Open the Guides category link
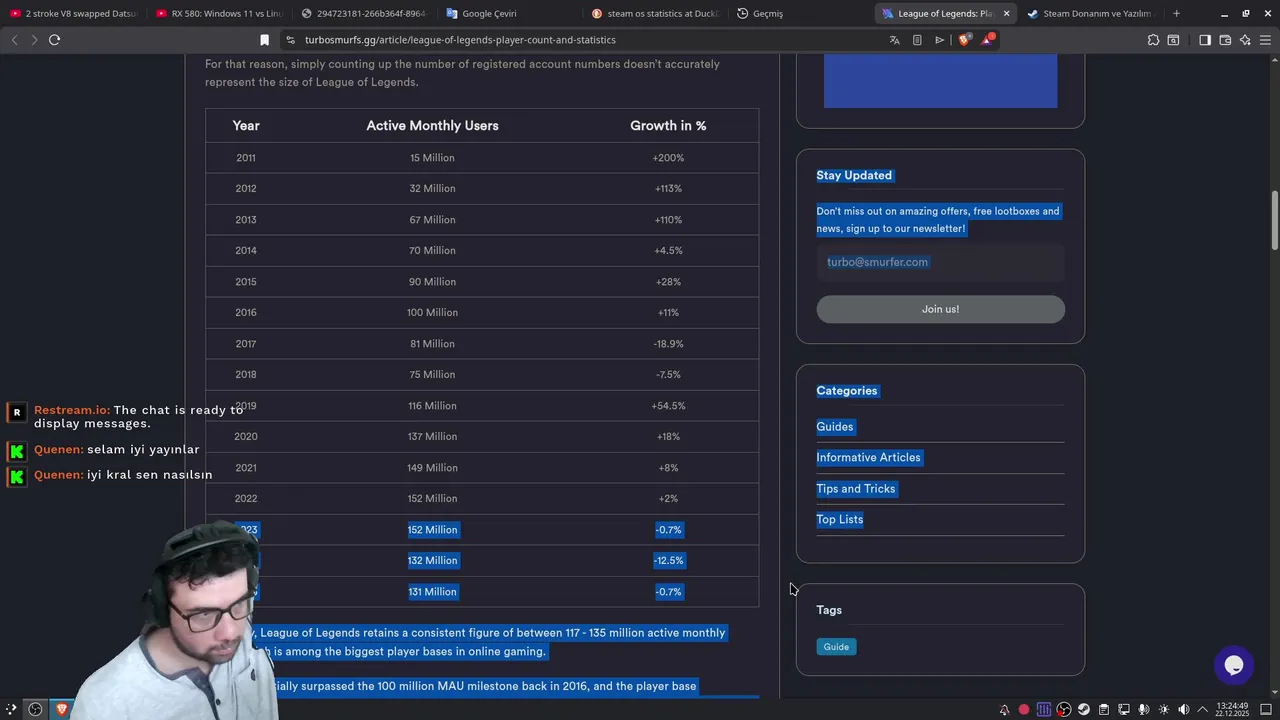1280x720 pixels. coord(835,427)
